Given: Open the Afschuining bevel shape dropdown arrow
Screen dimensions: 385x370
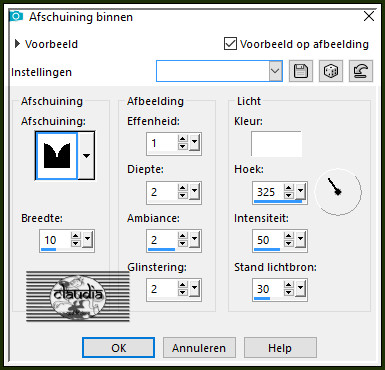Looking at the screenshot, I should [x=86, y=156].
